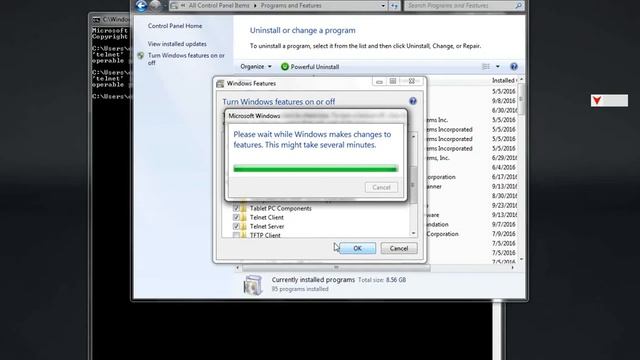The image size is (640, 360).
Task: Open the Organize dropdown menu
Action: click(256, 67)
